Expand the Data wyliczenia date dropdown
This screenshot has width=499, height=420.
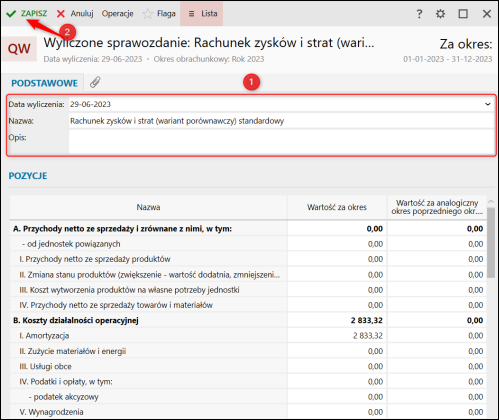(488, 104)
